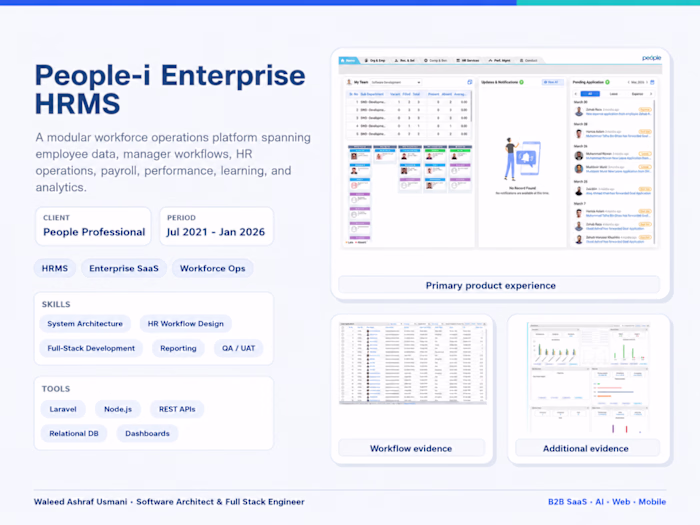Select the All filter in Pending Application
Viewport: 700px width, 525px height.
pos(590,94)
